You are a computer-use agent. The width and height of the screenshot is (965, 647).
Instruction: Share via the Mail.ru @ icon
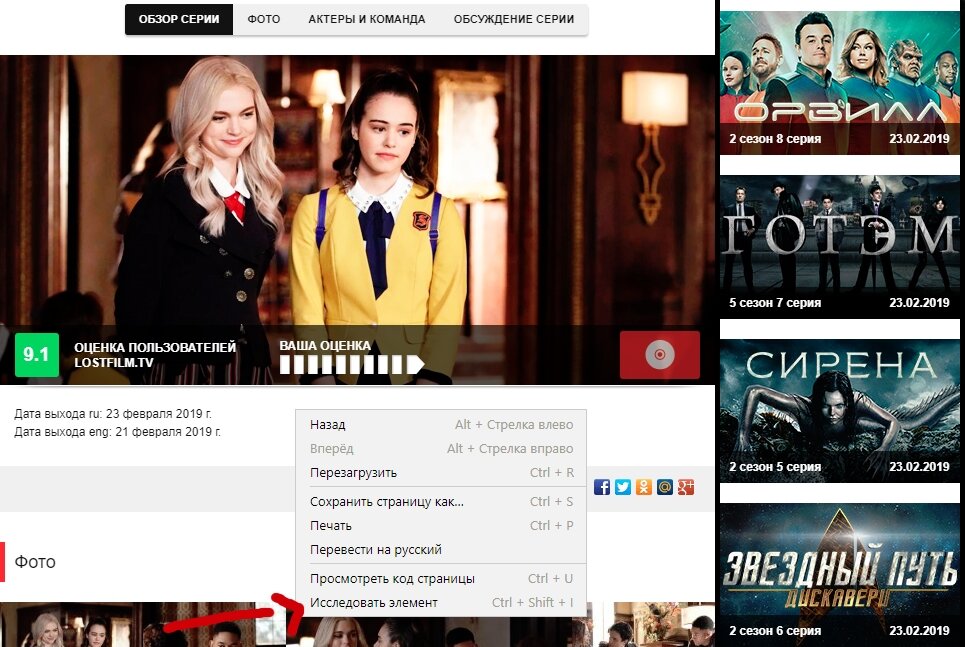[665, 487]
